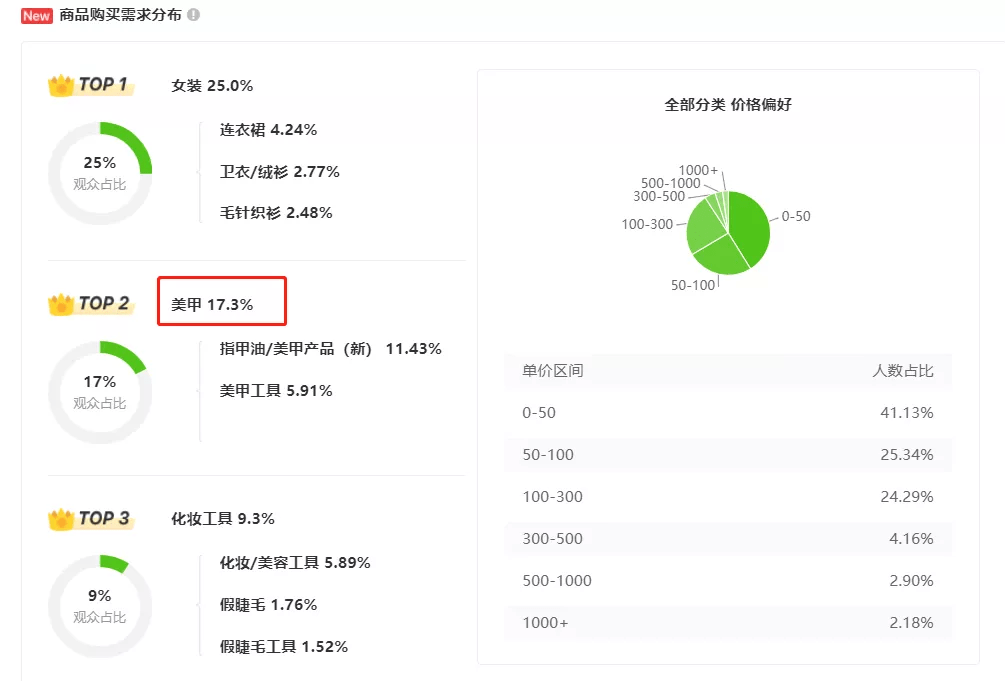Image resolution: width=1005 pixels, height=681 pixels.
Task: Click the 全部分类 价格偏好 chart title
Action: coord(728,105)
